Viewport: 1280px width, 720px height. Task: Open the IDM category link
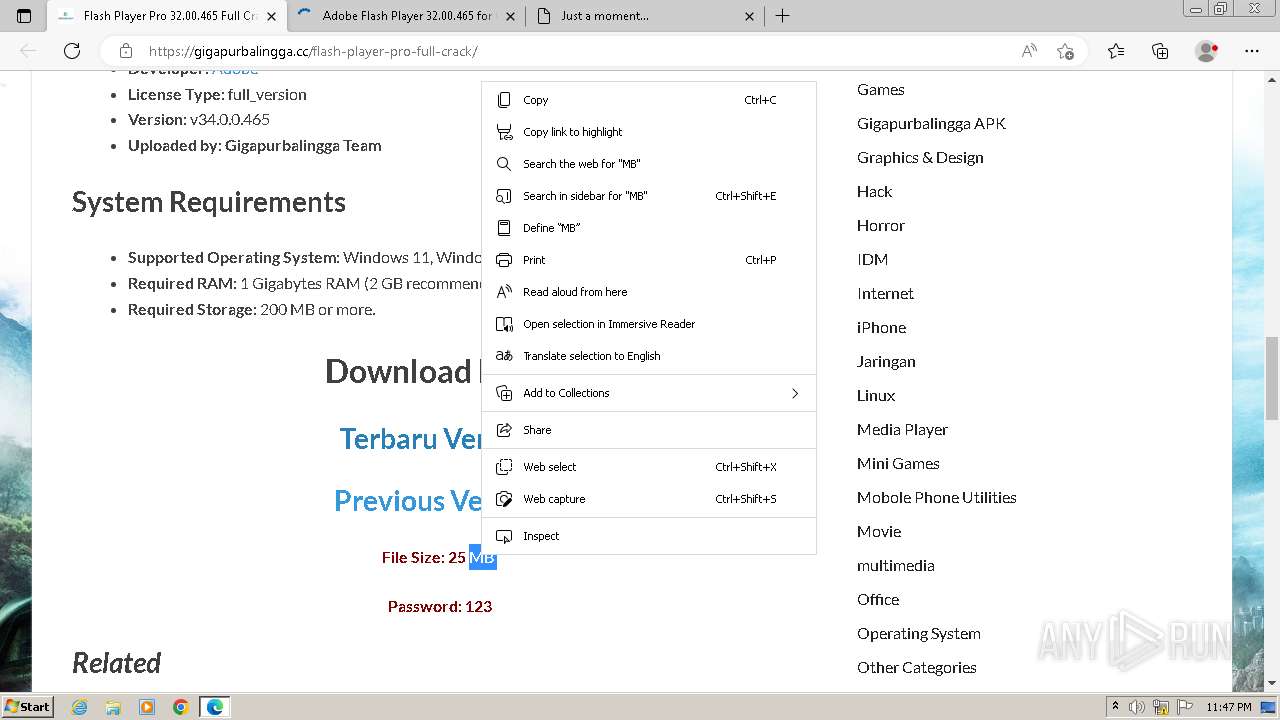872,260
